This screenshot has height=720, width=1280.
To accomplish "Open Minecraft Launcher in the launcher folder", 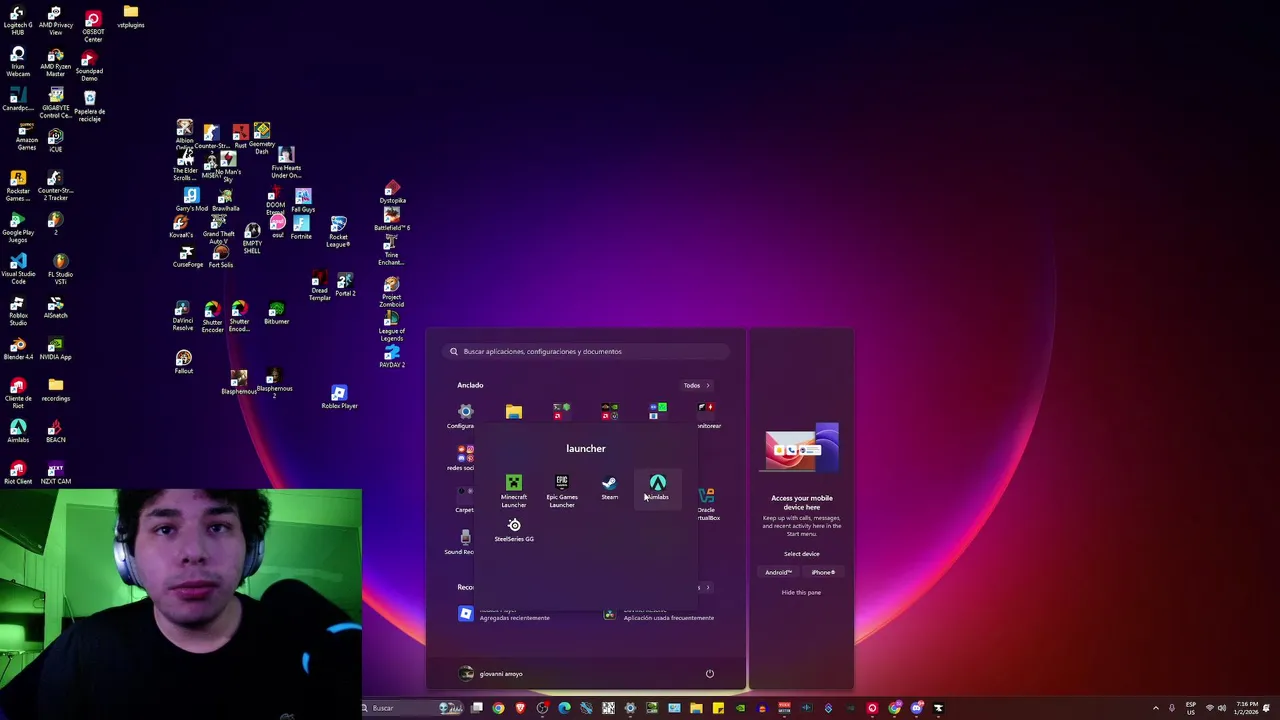I will [x=514, y=491].
